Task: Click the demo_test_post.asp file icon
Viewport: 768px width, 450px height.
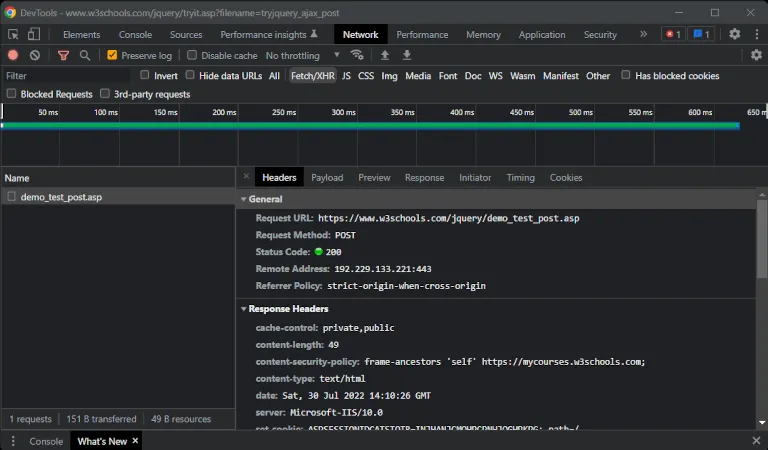Action: pyautogui.click(x=11, y=197)
